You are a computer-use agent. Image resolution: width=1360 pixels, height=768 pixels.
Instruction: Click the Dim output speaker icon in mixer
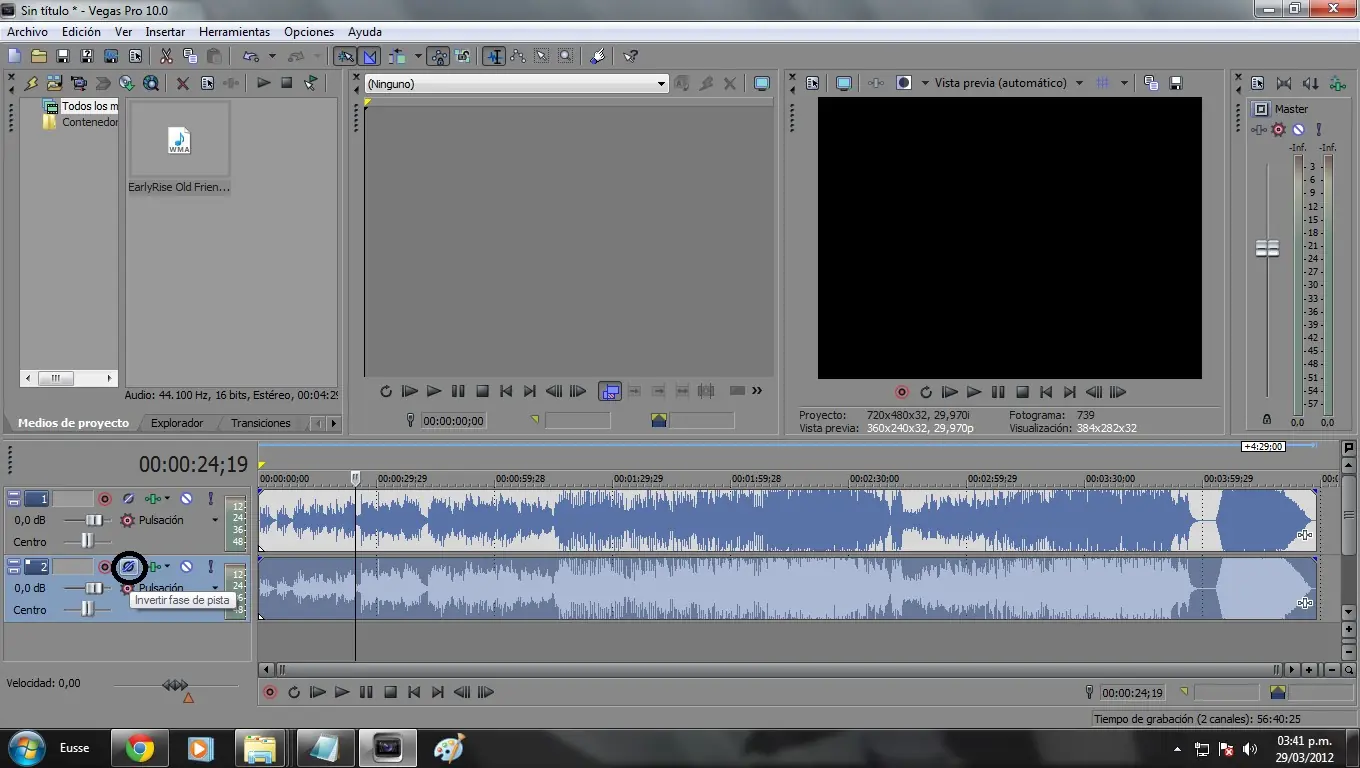(x=1311, y=84)
